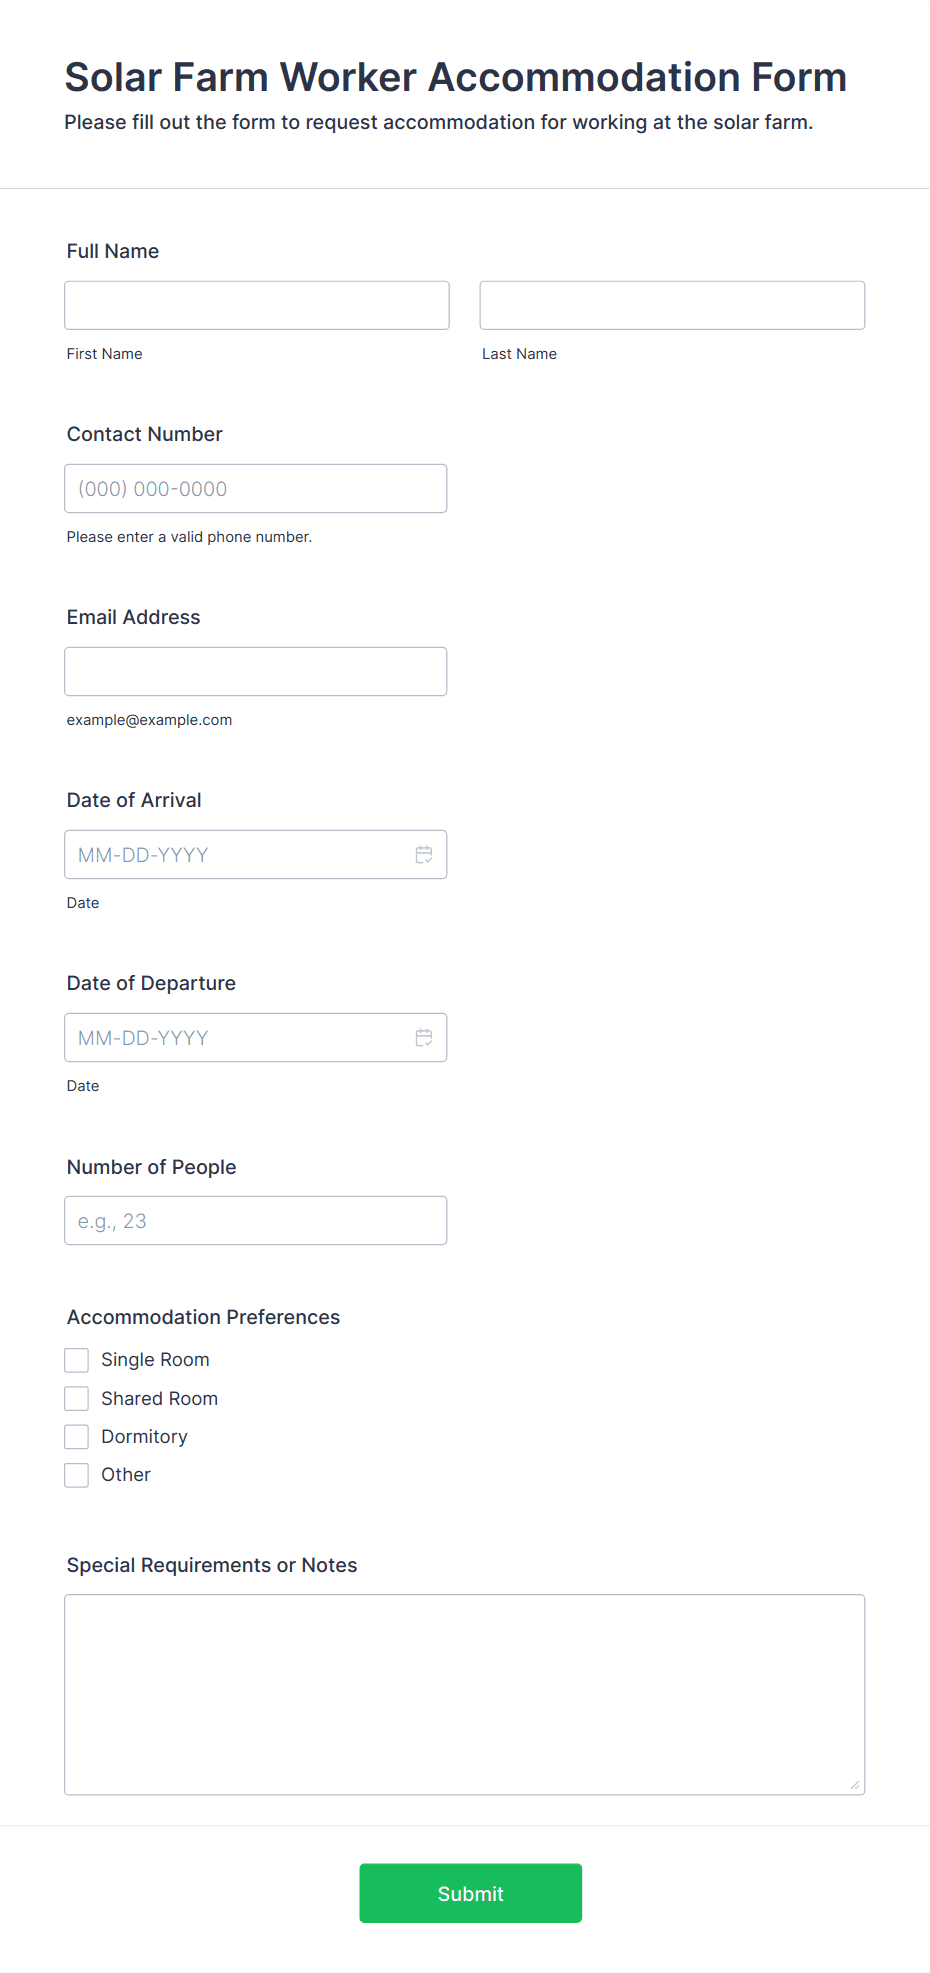Image resolution: width=930 pixels, height=1973 pixels.
Task: Select the Other accommodation checkbox
Action: 77,1475
